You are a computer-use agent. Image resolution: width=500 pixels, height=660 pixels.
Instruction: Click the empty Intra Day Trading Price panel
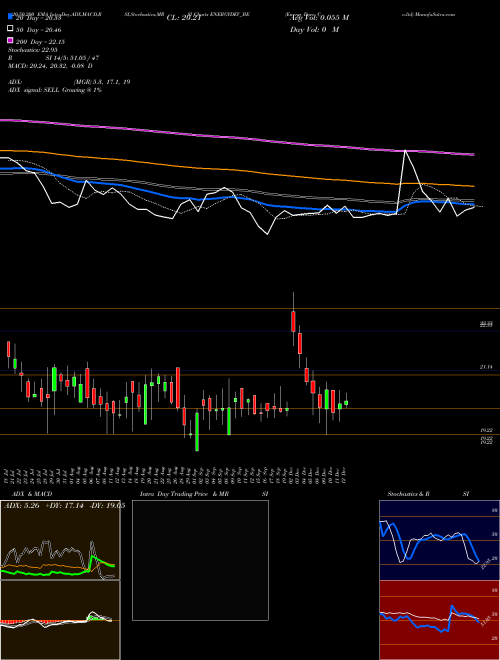point(200,560)
